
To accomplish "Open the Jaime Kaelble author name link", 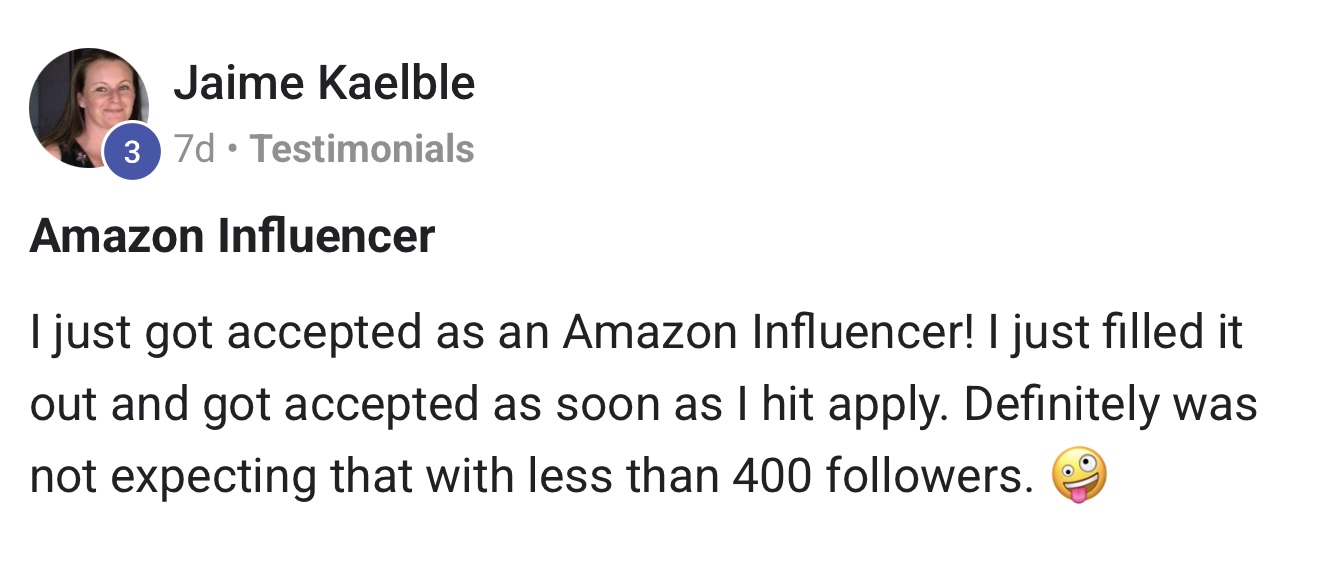I will point(324,82).
